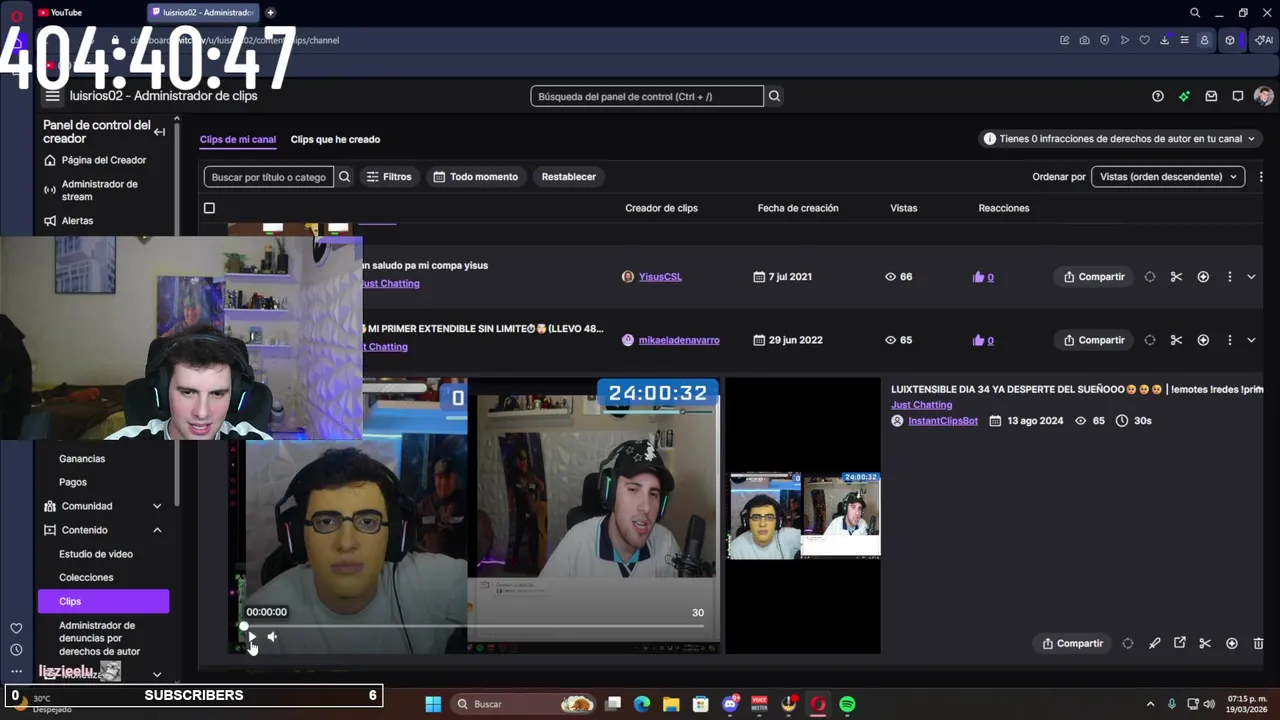Open the inbox mail icon

pos(1211,96)
